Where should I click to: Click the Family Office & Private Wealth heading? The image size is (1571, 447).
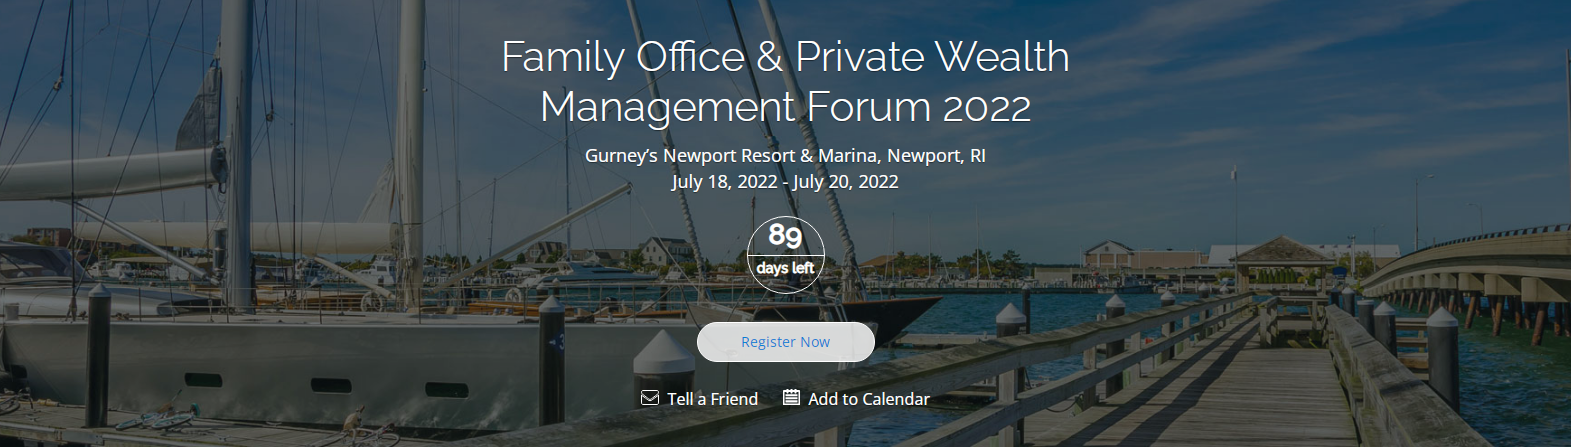pyautogui.click(x=785, y=57)
